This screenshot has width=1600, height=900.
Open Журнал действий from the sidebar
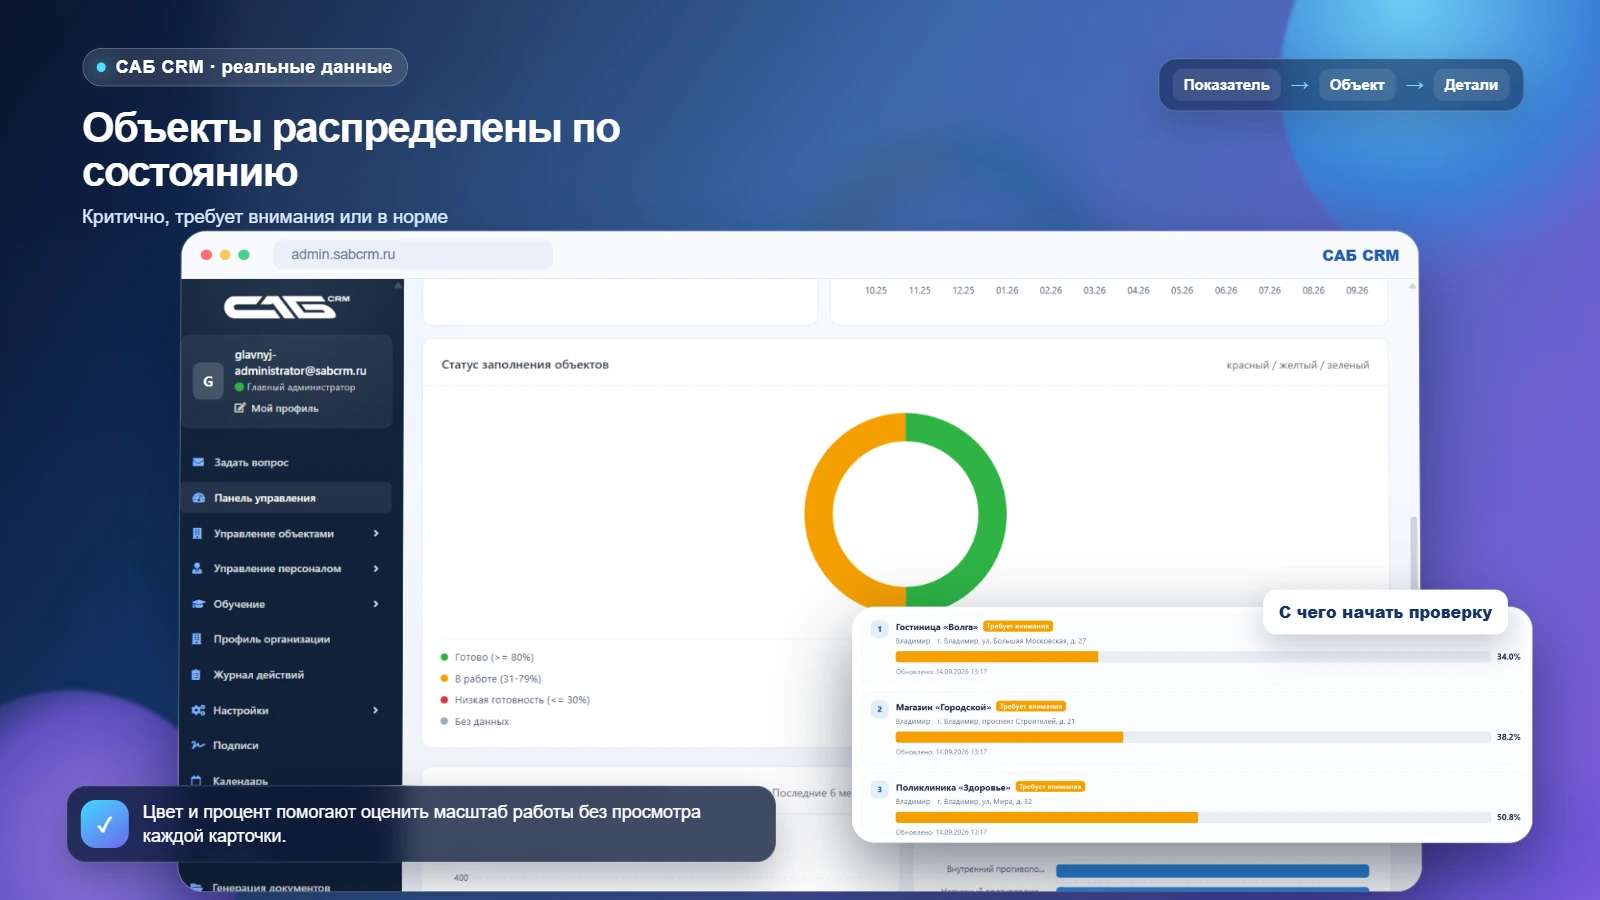(x=286, y=675)
